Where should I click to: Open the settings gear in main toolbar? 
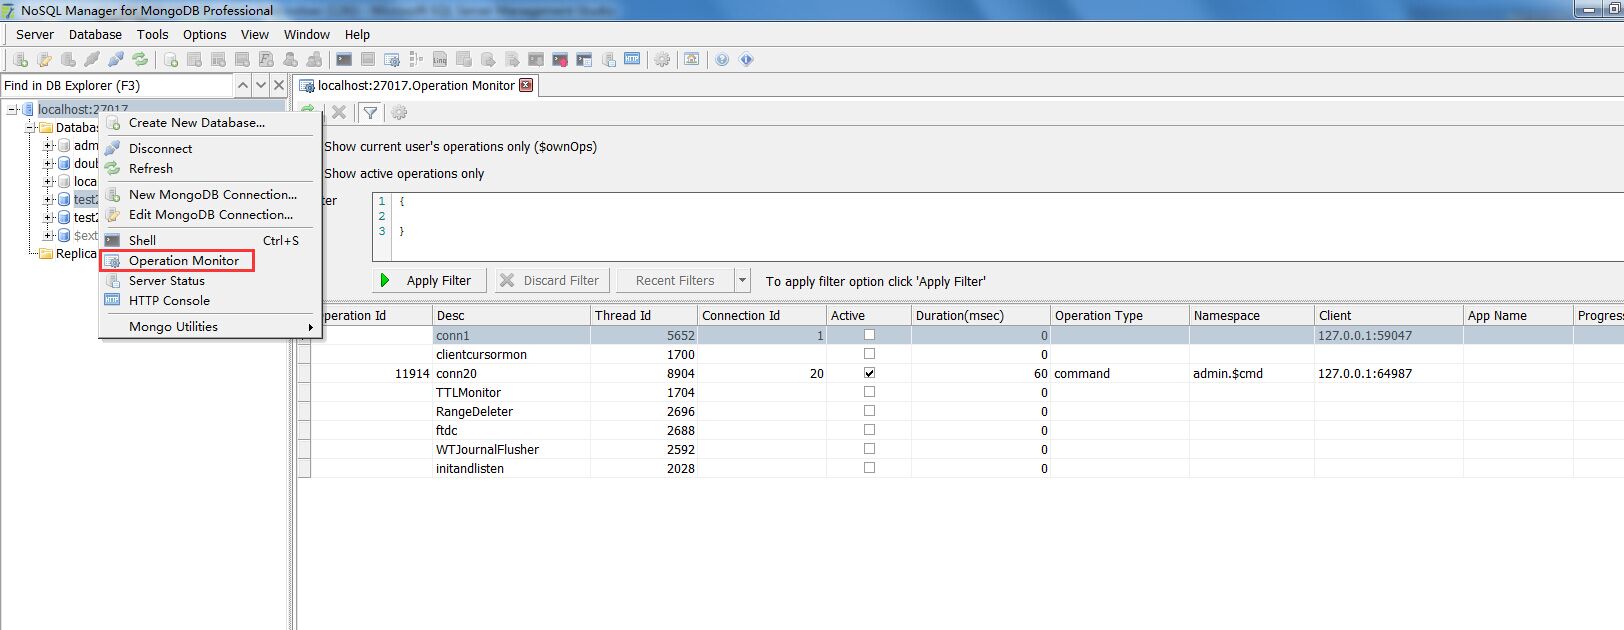pos(662,60)
